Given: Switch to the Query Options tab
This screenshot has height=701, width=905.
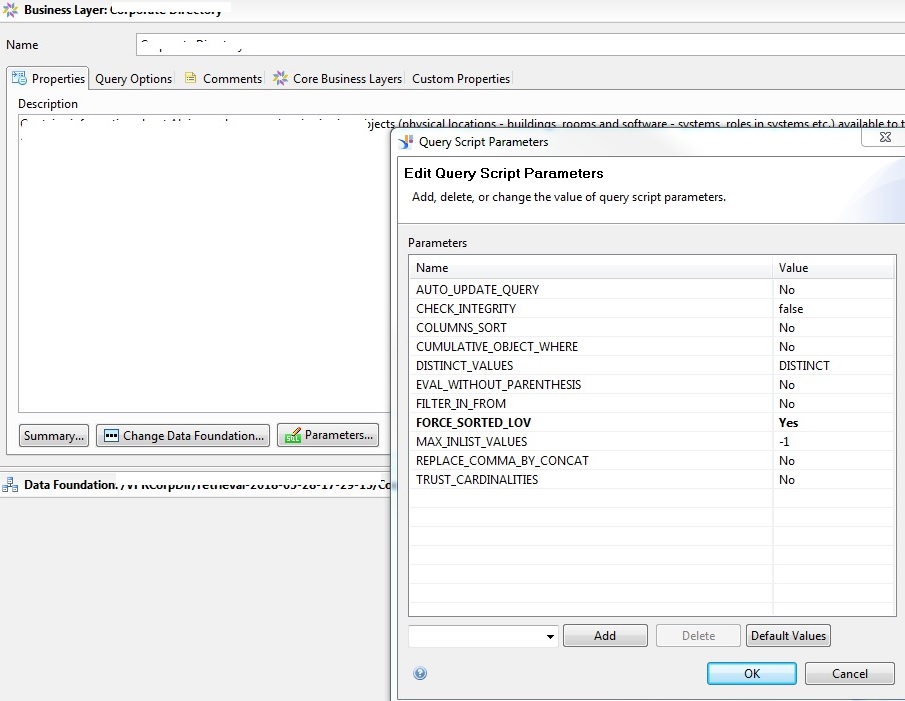Looking at the screenshot, I should tap(133, 78).
